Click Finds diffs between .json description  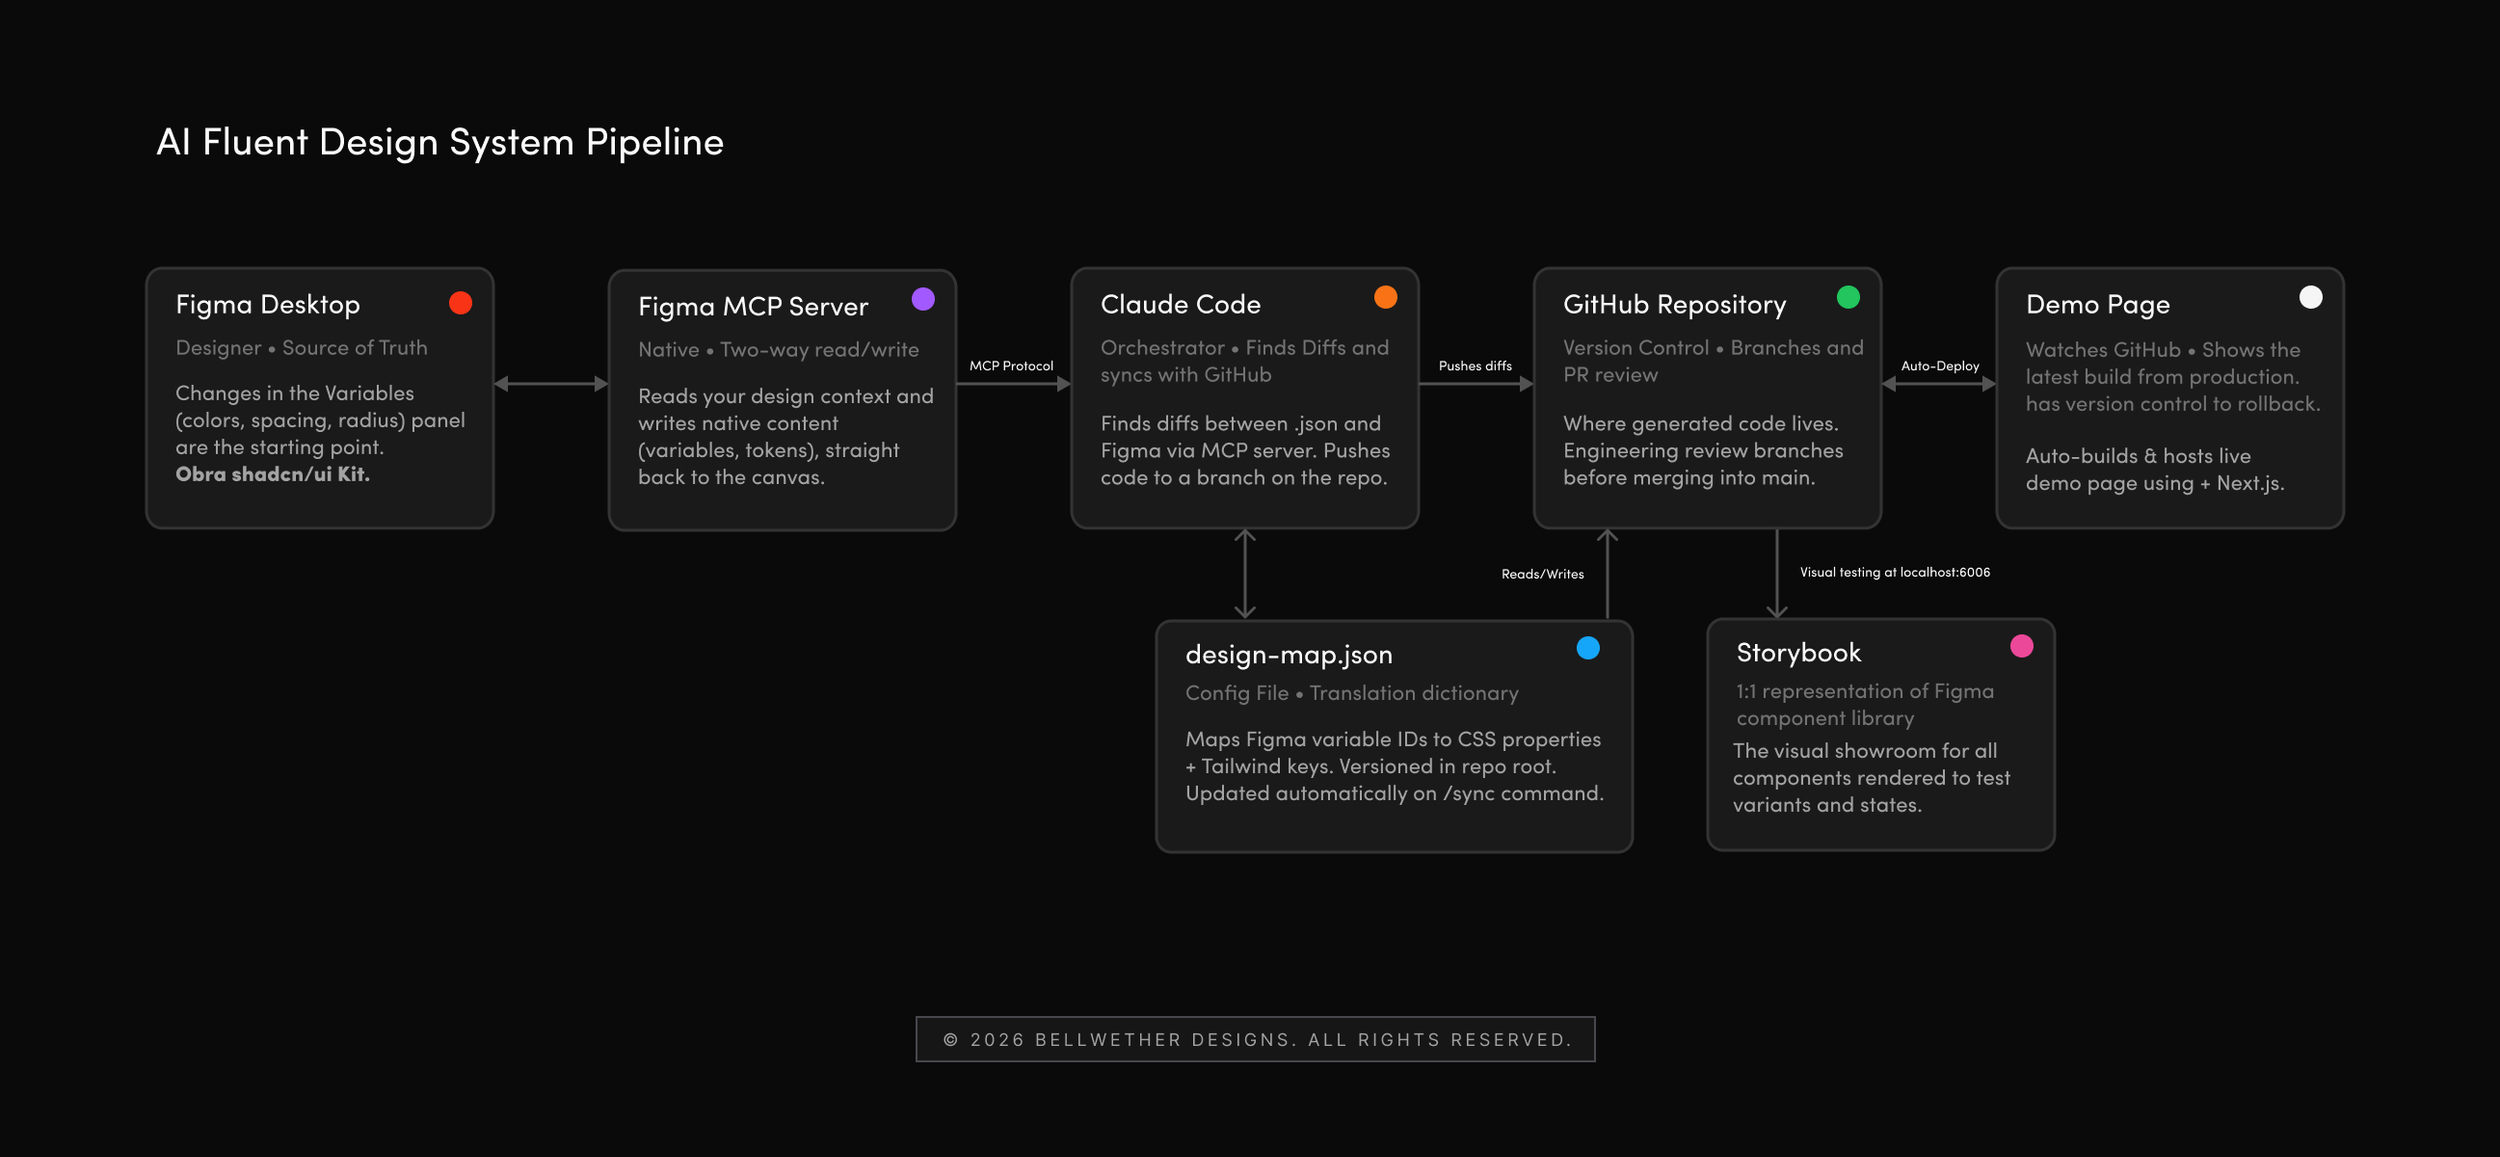[1245, 451]
